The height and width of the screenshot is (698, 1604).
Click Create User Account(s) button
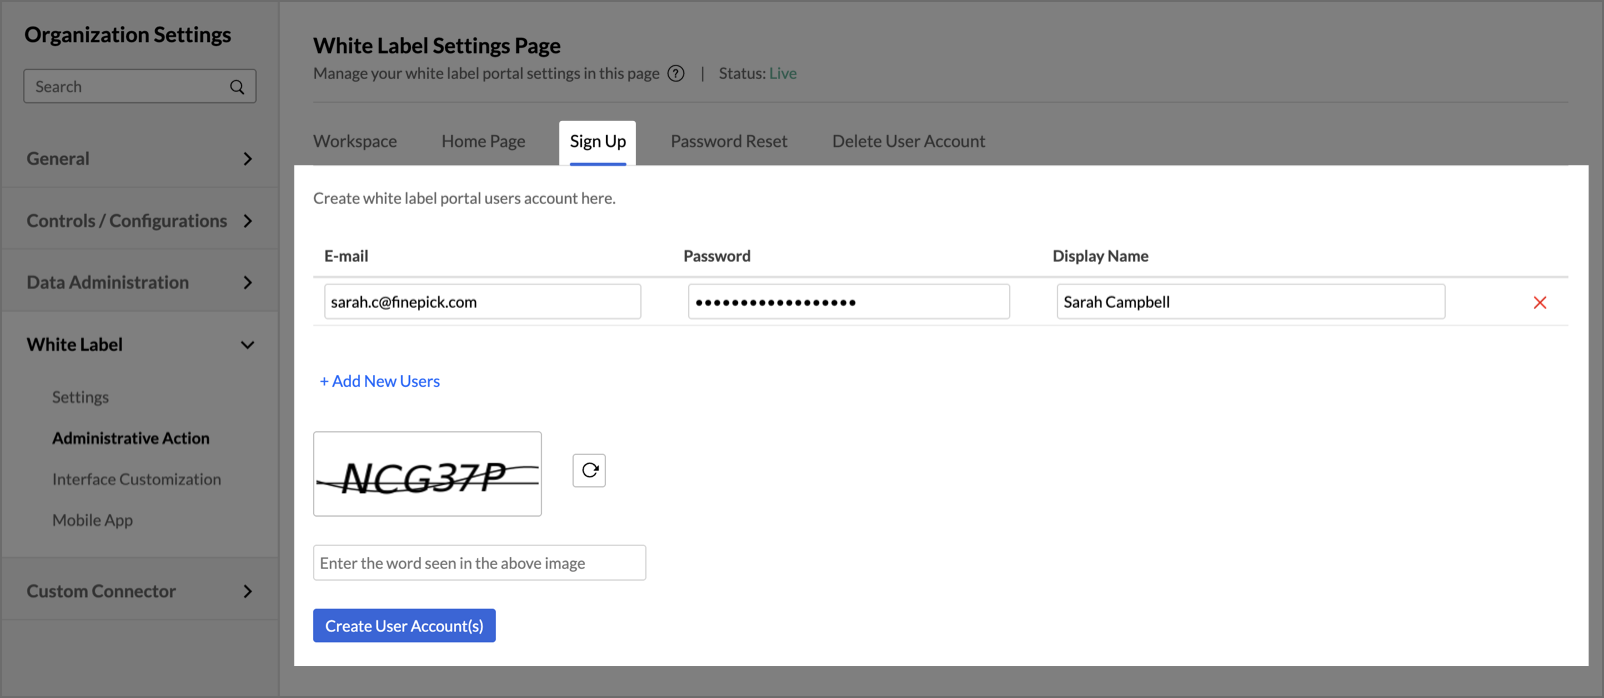pos(404,626)
